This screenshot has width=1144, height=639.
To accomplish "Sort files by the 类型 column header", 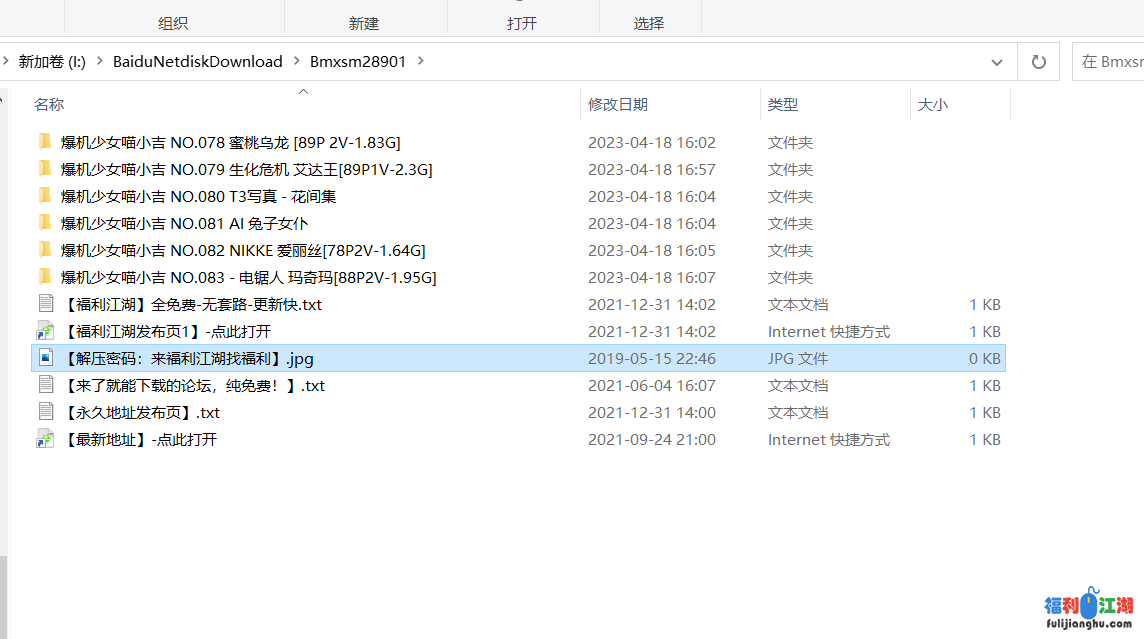I will [782, 104].
